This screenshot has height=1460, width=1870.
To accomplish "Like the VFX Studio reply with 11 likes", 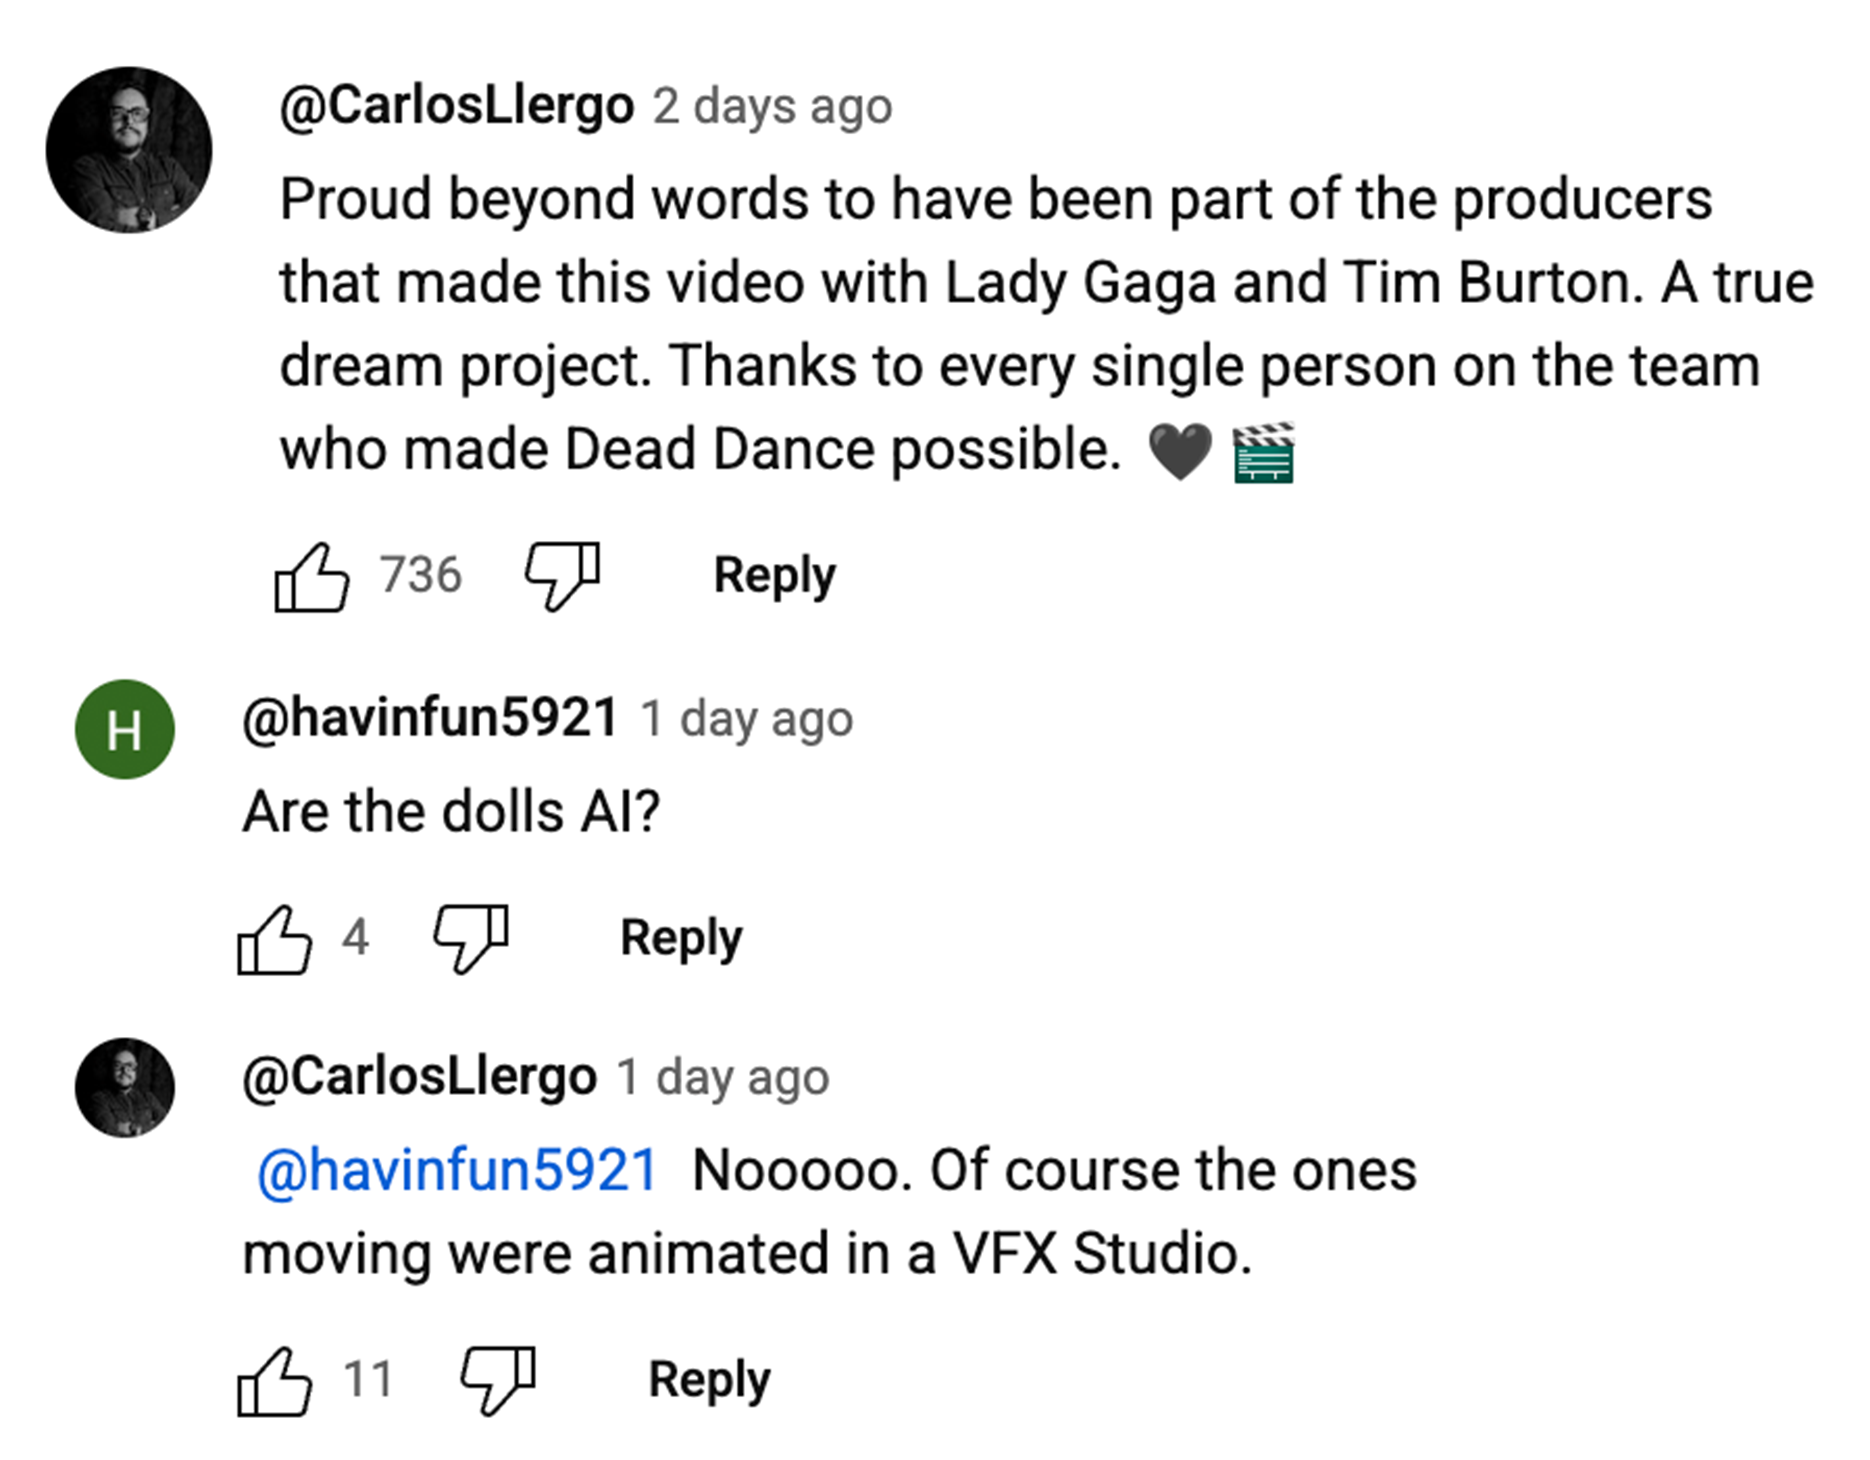I will tap(274, 1381).
